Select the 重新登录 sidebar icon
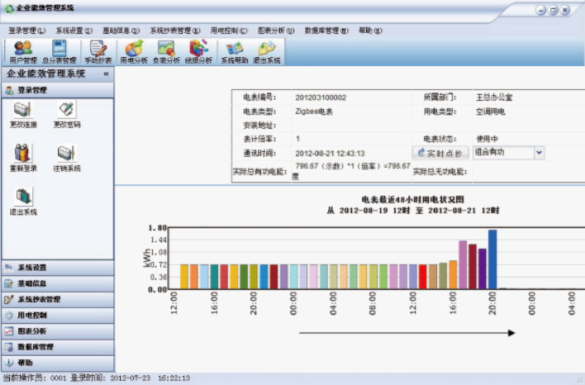Screen dimensions: 585x385 (x=23, y=158)
